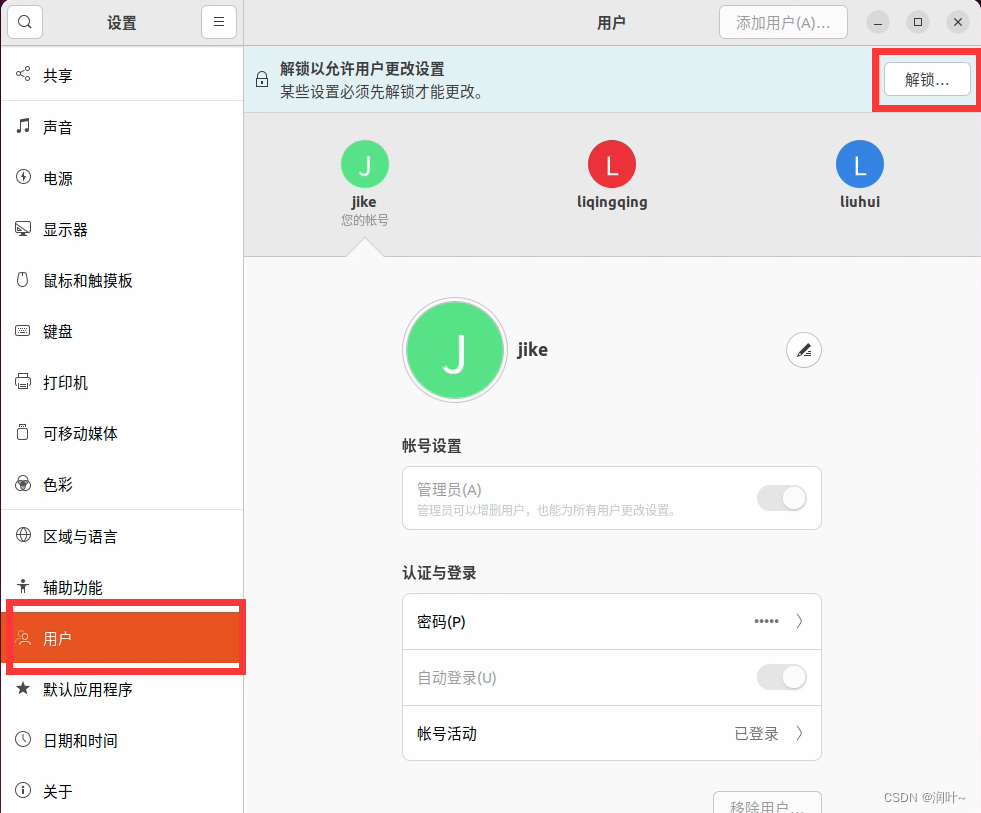Toggle the 自动登录(U) auto login switch

click(781, 677)
